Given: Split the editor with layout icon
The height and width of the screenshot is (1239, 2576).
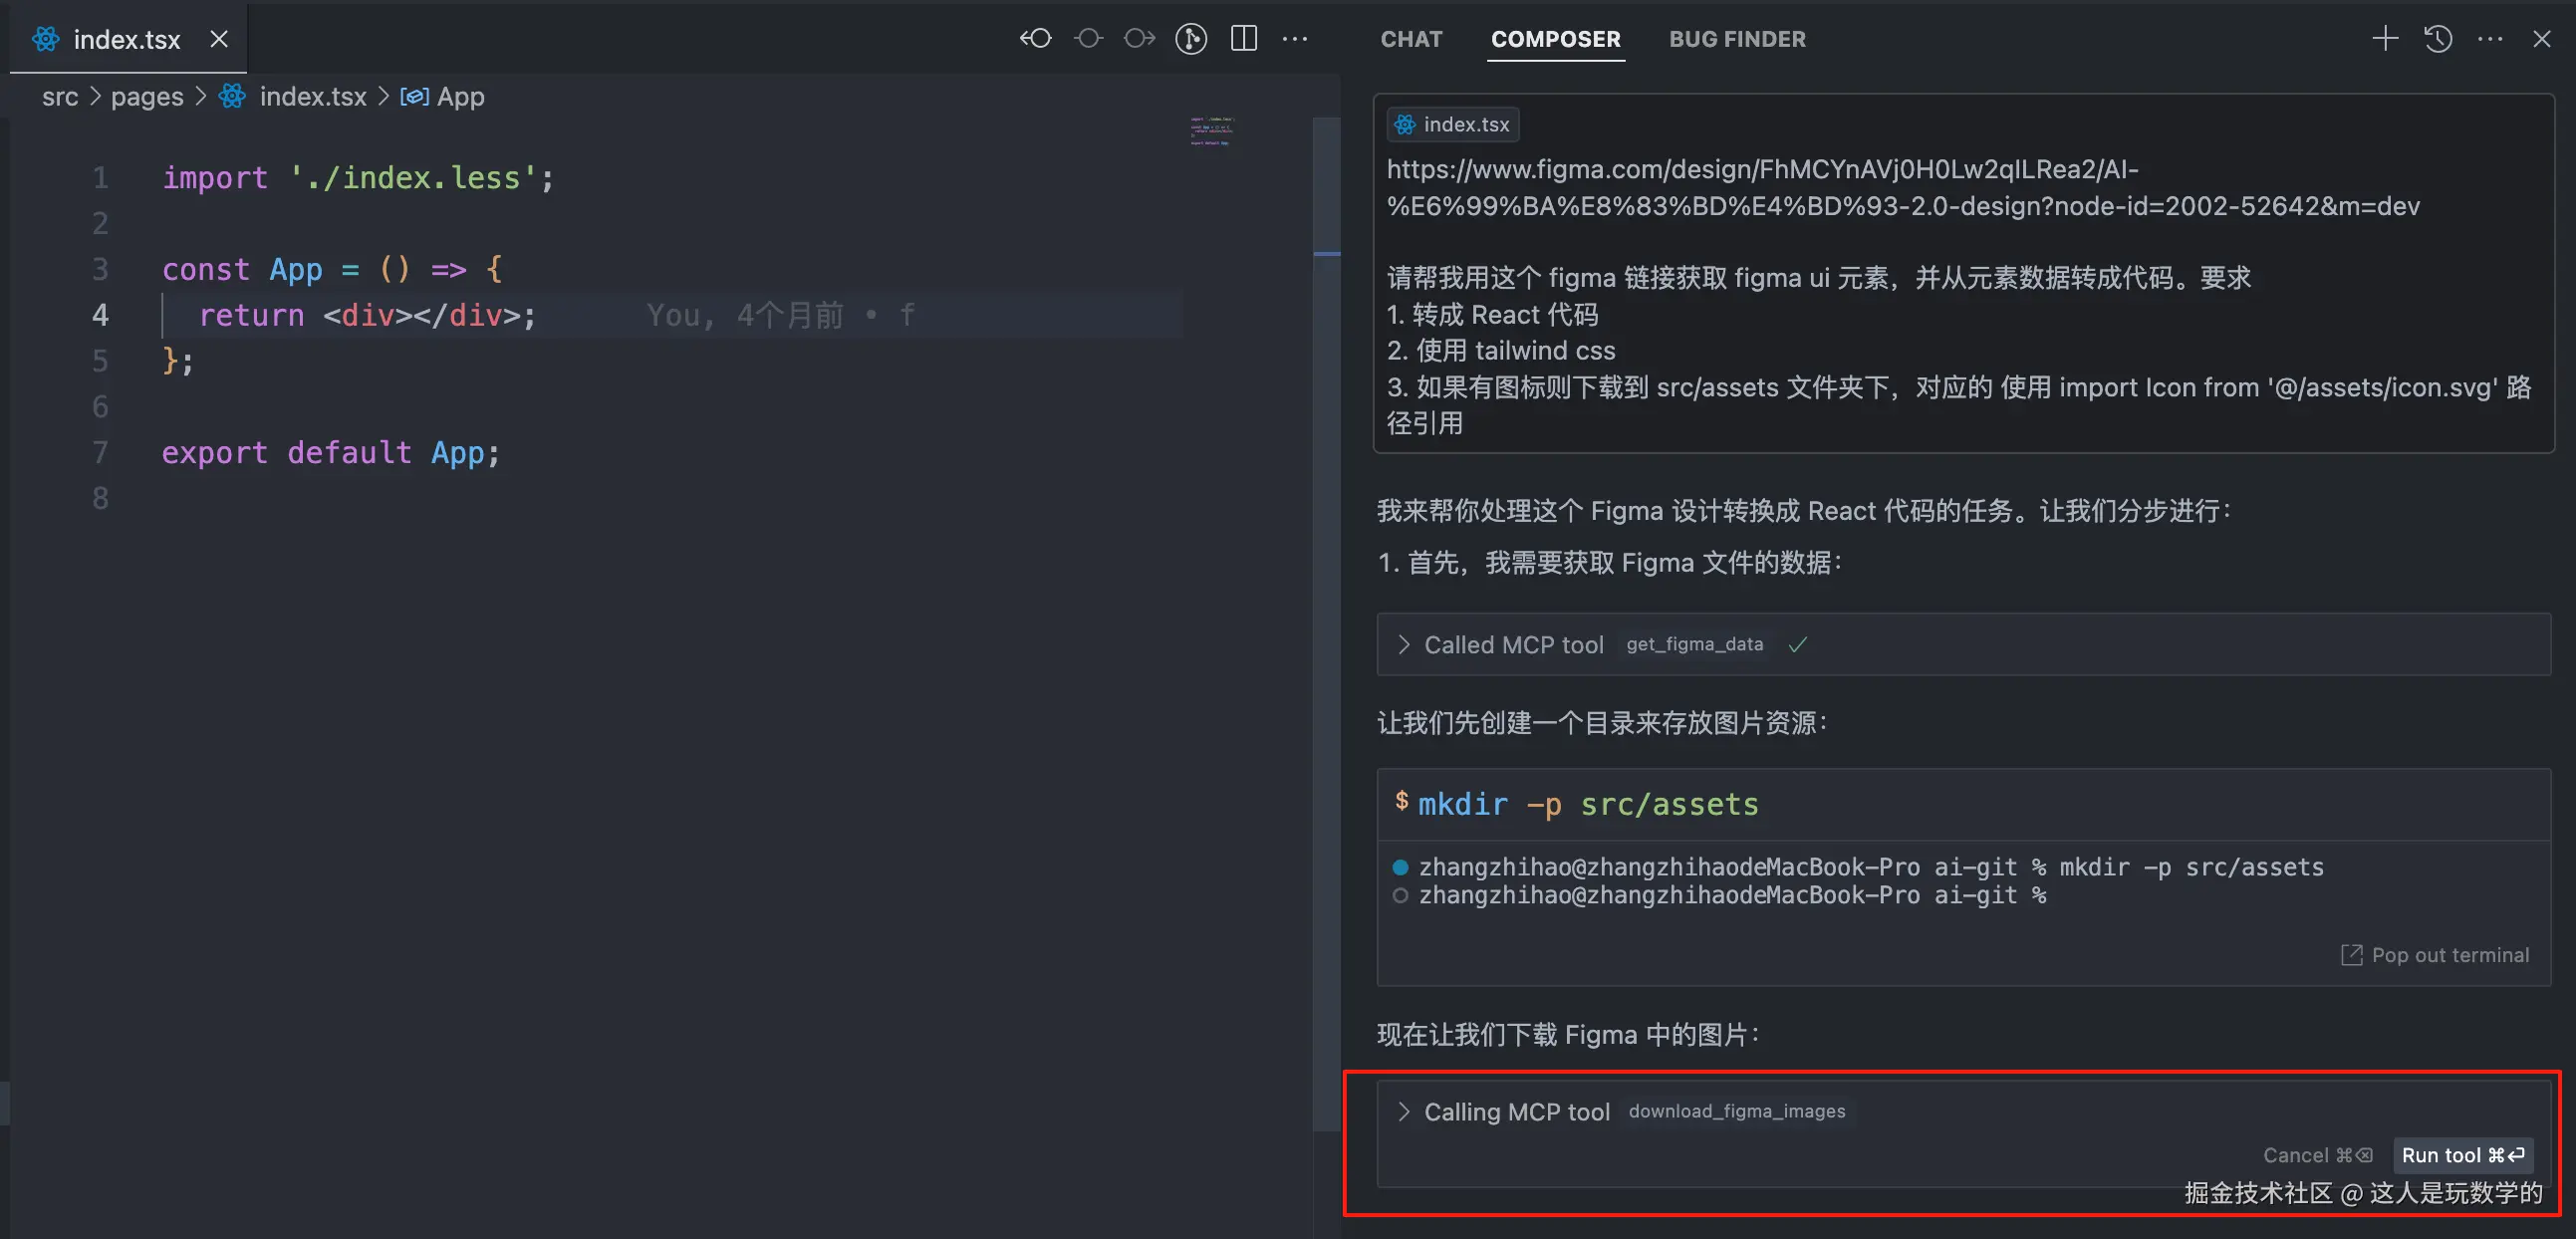Looking at the screenshot, I should click(1243, 39).
